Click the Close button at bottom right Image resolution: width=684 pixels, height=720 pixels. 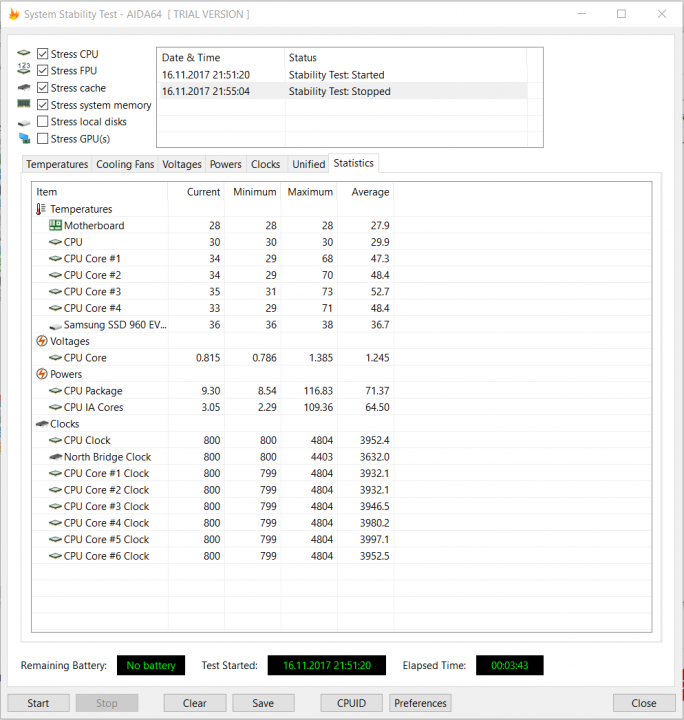tap(644, 703)
